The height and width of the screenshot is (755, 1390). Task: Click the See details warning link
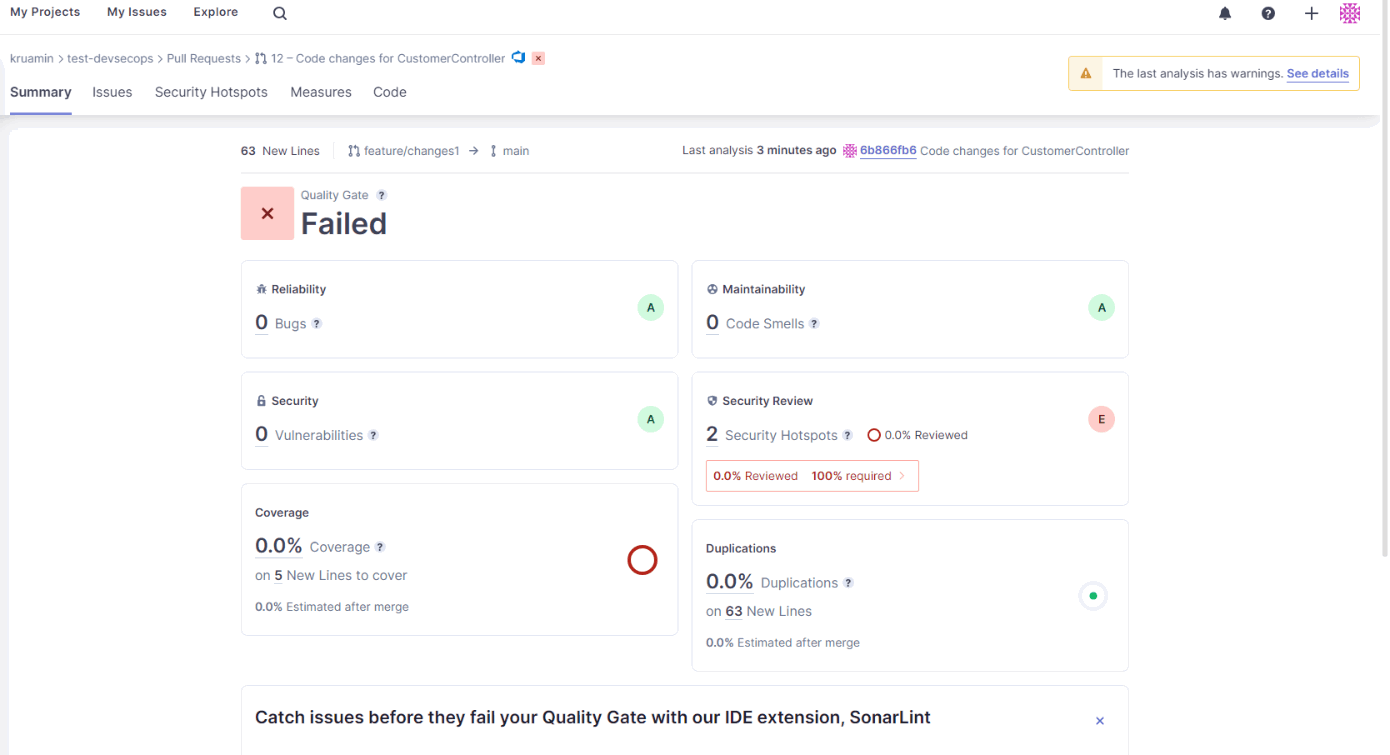coord(1317,74)
